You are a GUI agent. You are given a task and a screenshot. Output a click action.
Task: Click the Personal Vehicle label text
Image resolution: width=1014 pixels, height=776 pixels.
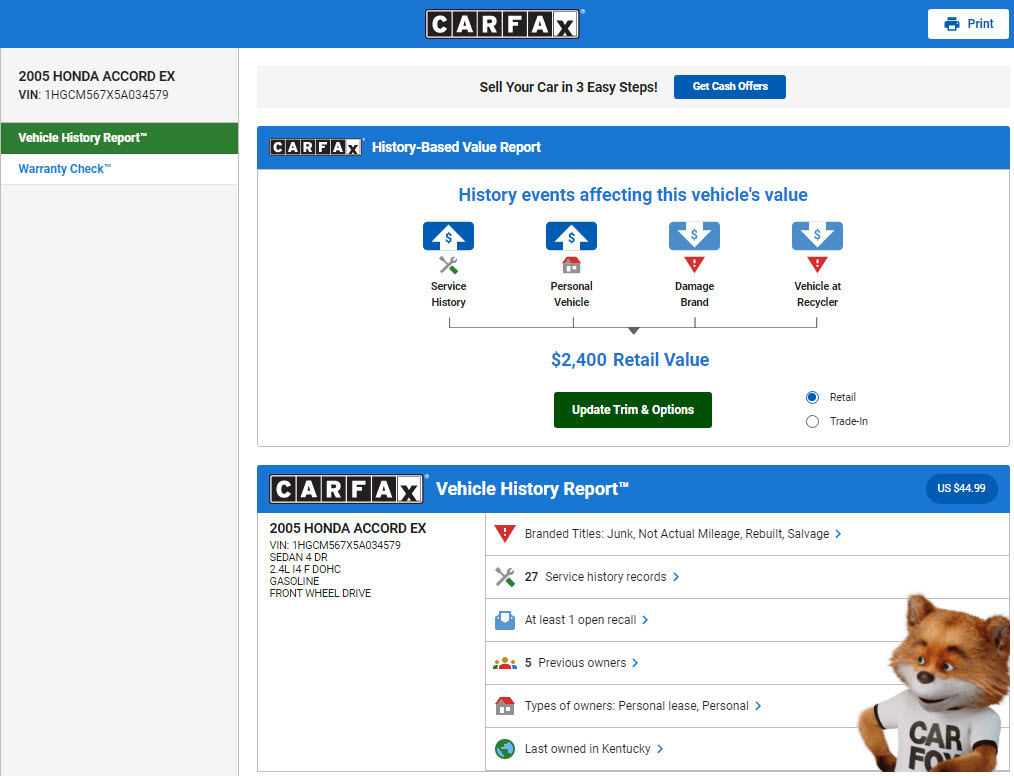click(571, 294)
